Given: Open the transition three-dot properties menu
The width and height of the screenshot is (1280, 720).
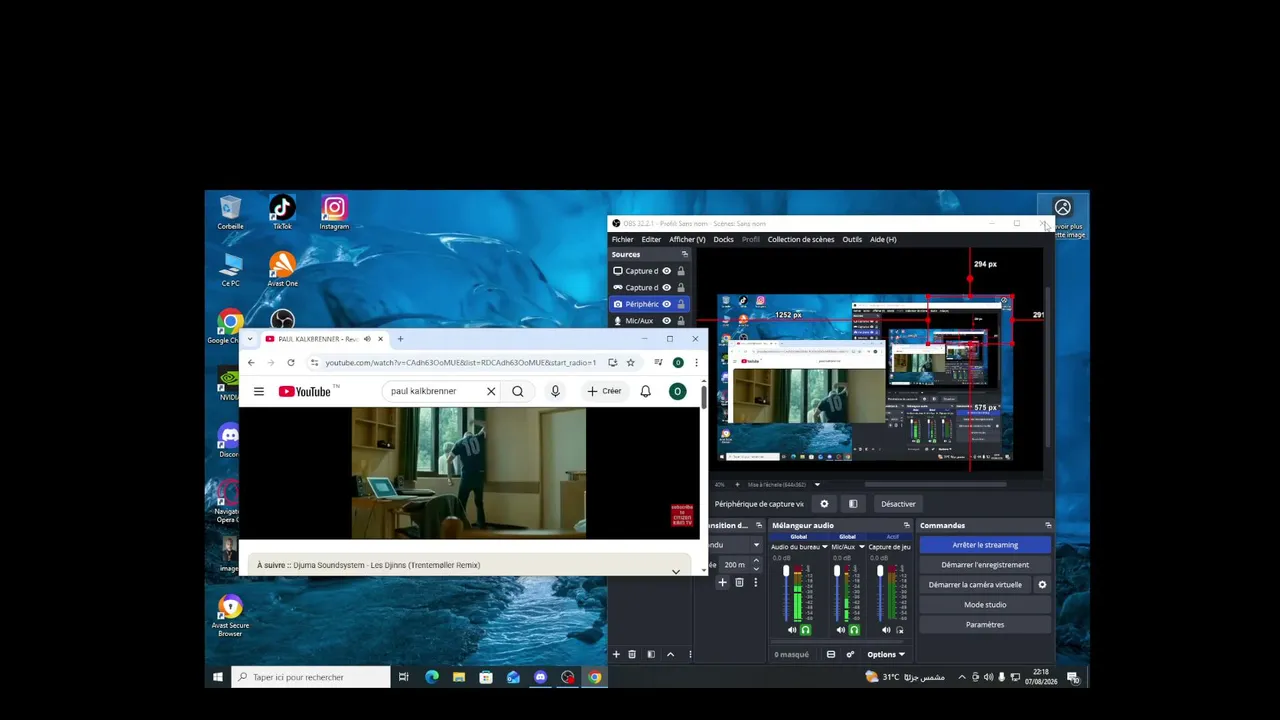Looking at the screenshot, I should coord(755,582).
